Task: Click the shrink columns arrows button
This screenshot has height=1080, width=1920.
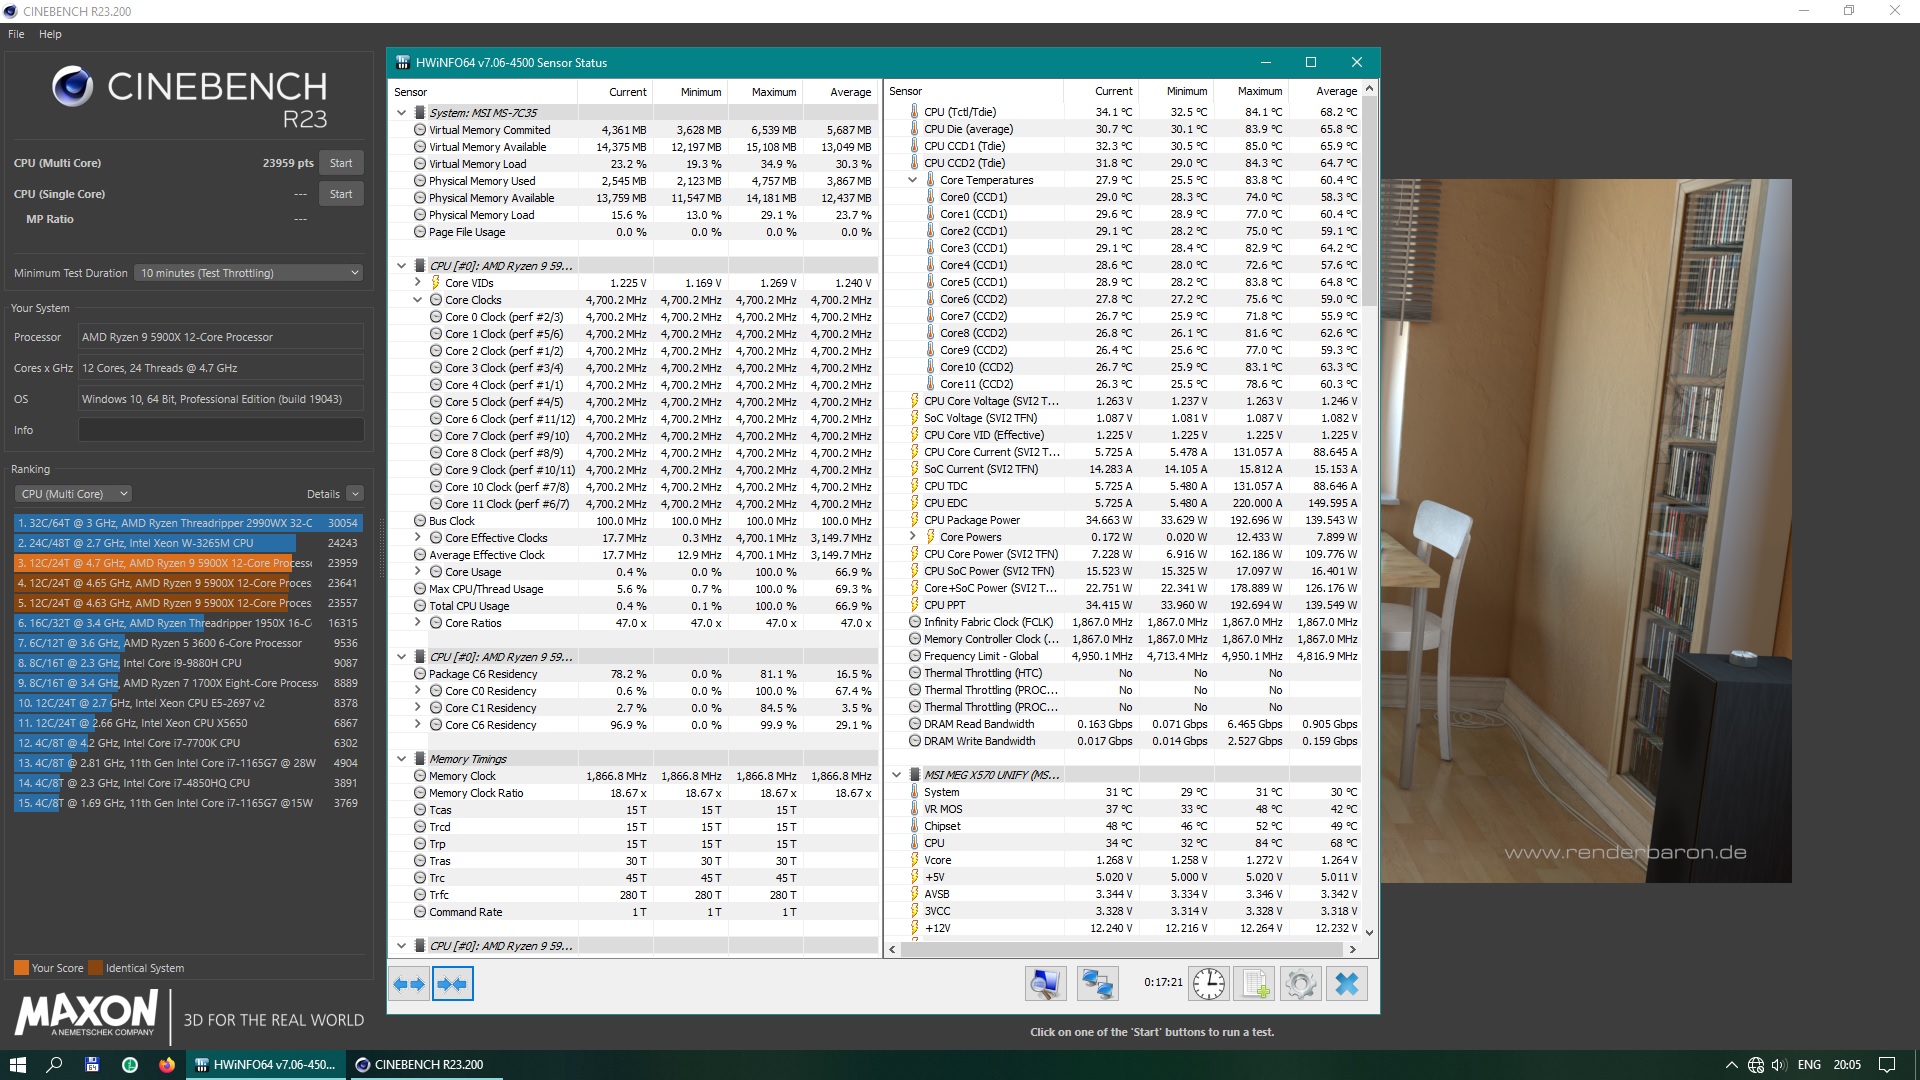Action: tap(453, 984)
